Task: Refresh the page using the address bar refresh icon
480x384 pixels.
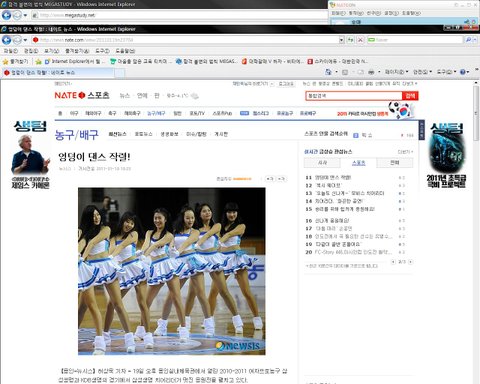Action: [x=350, y=40]
